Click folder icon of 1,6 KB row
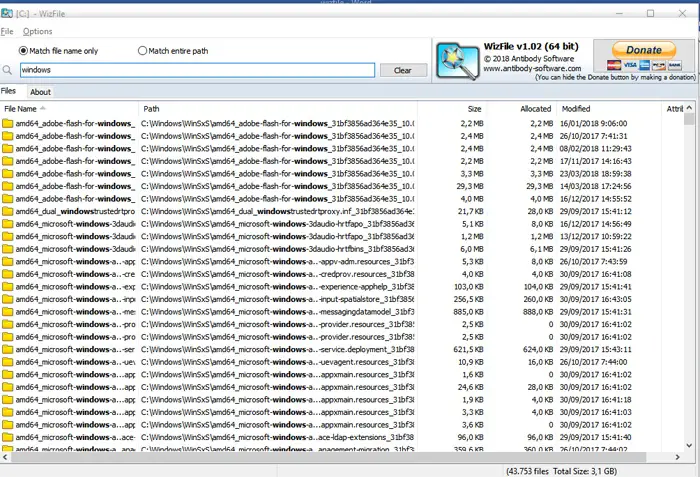The image size is (700, 477). click(x=8, y=374)
